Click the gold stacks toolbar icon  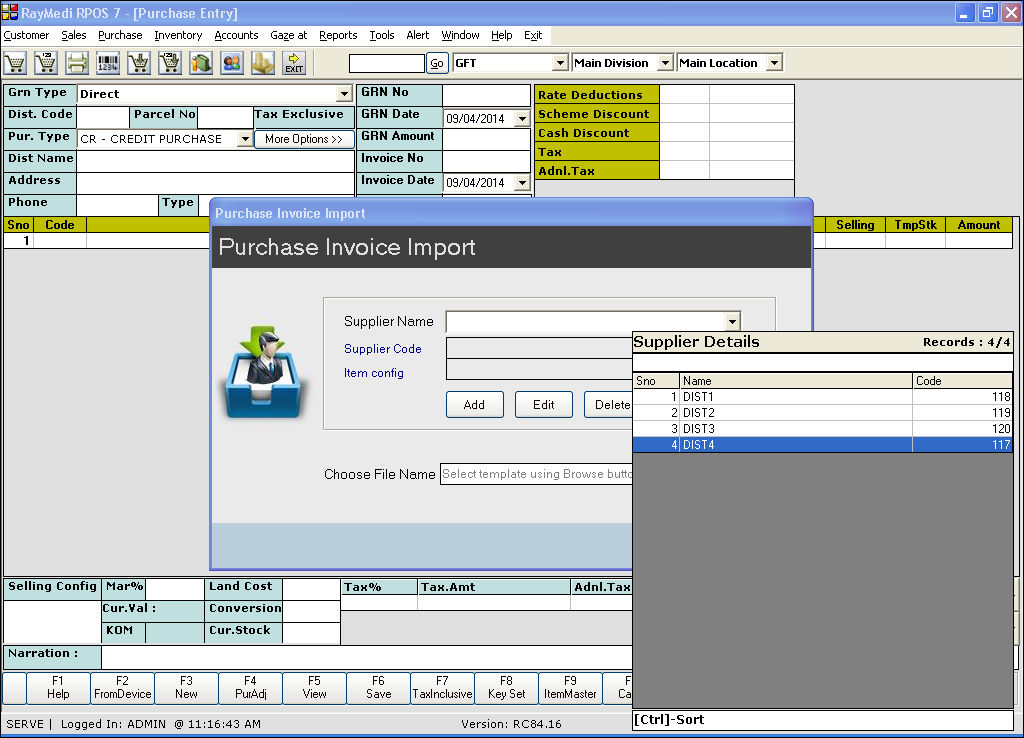263,63
